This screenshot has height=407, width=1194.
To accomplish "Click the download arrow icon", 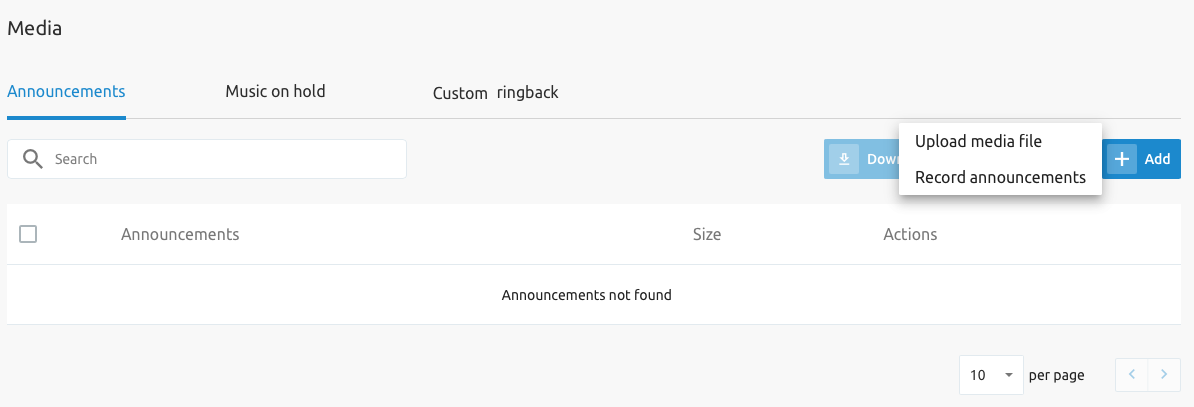I will tap(844, 159).
